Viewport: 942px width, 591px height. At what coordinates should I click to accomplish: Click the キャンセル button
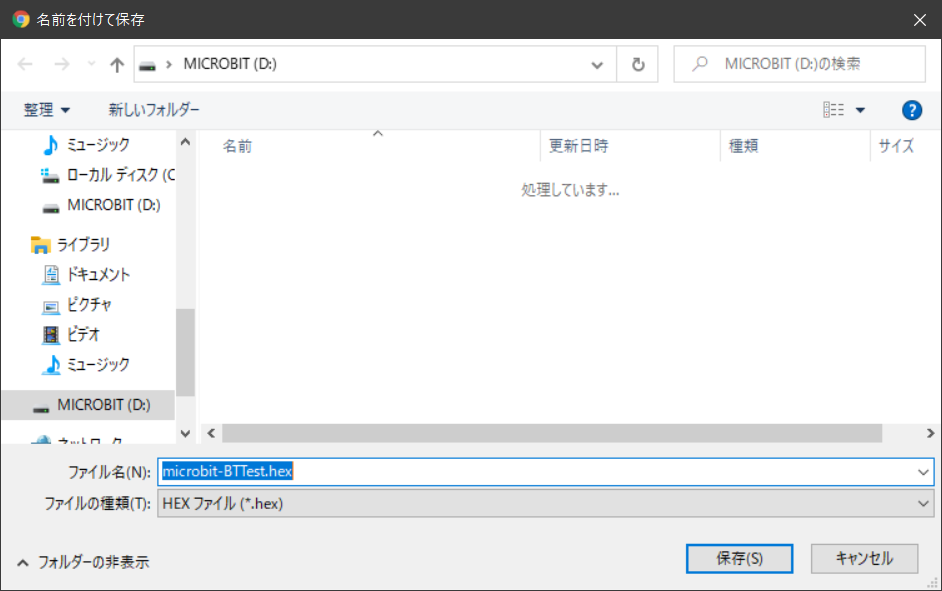coord(863,558)
